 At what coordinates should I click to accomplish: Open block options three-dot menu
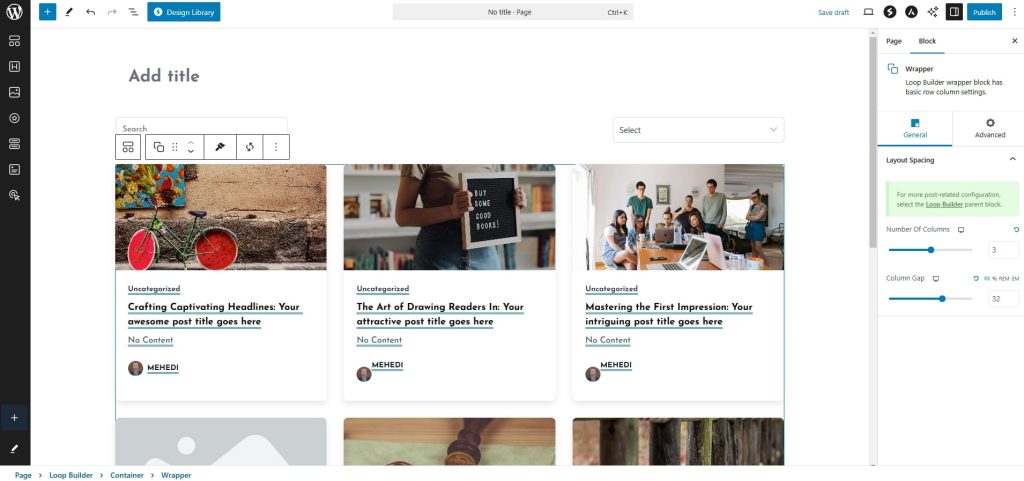[275, 147]
